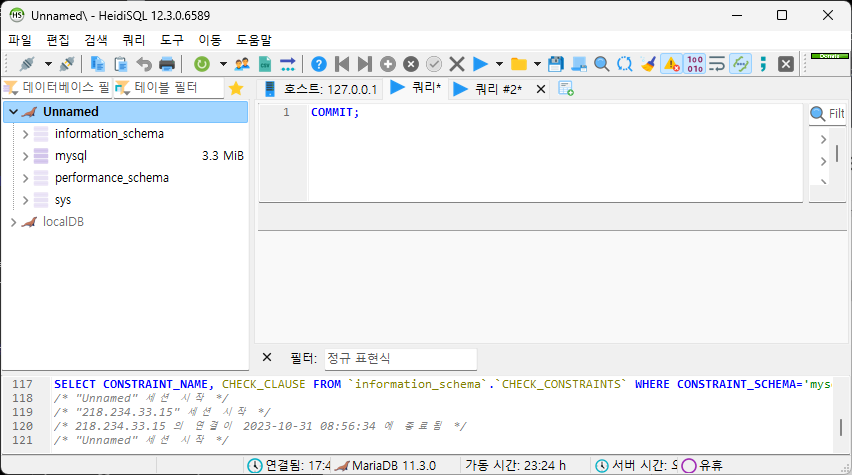Screen dimensions: 852x475
Task: Click the save floppy disk icon
Action: (x=555, y=64)
